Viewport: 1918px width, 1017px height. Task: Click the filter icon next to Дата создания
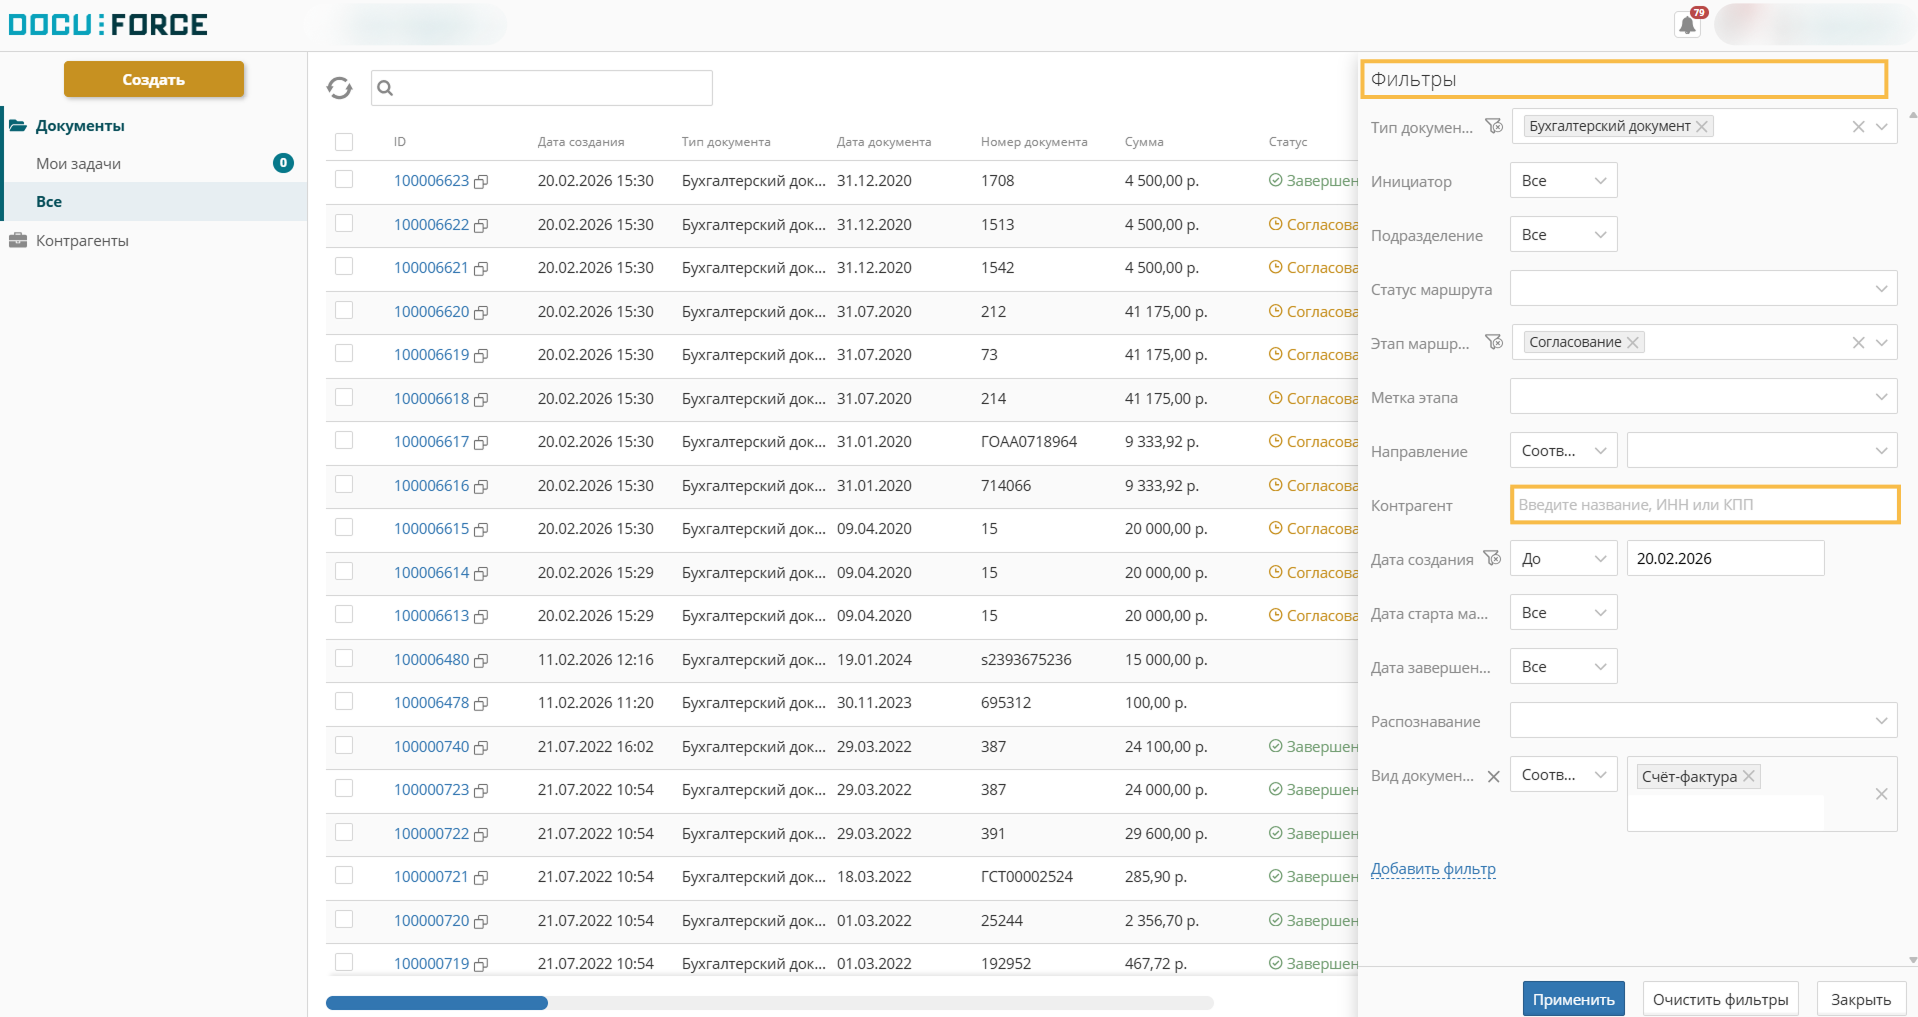click(1492, 558)
